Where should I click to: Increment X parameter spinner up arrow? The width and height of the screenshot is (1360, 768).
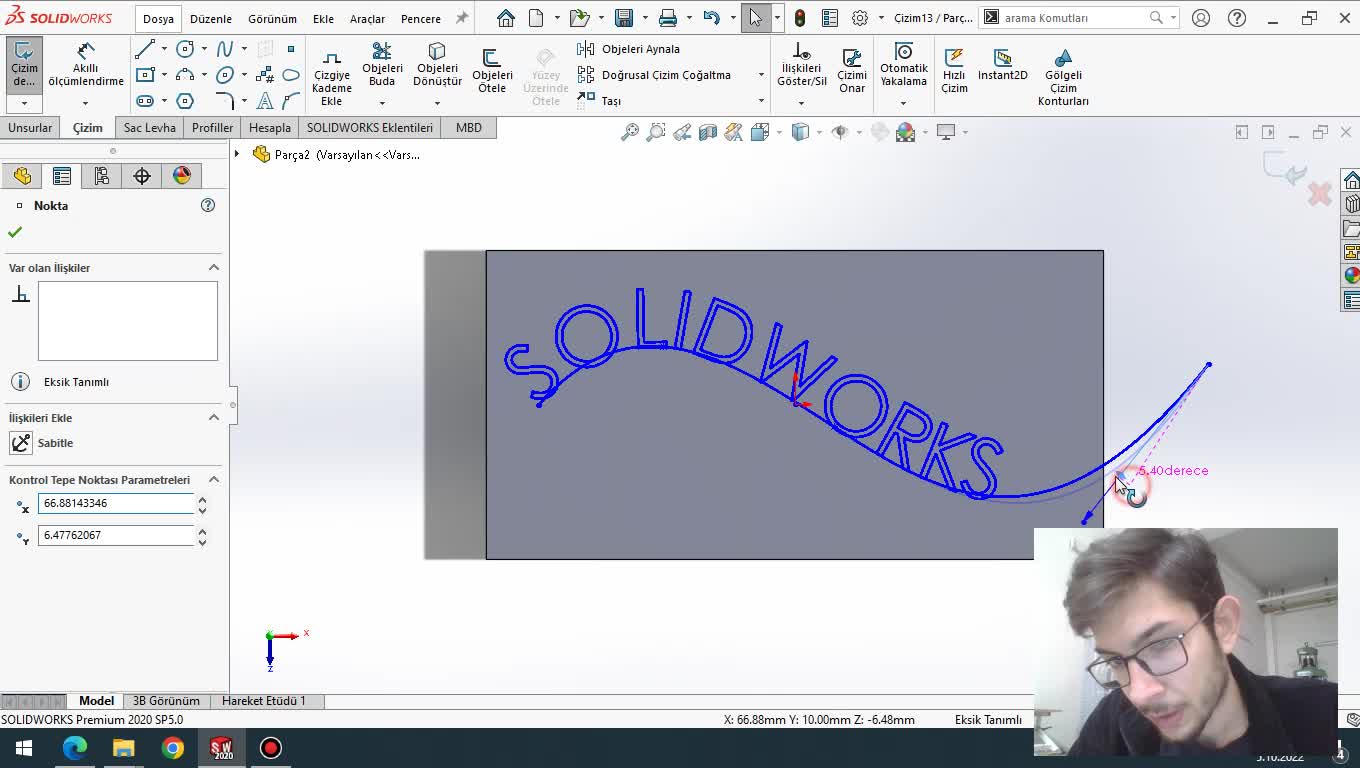coord(202,499)
